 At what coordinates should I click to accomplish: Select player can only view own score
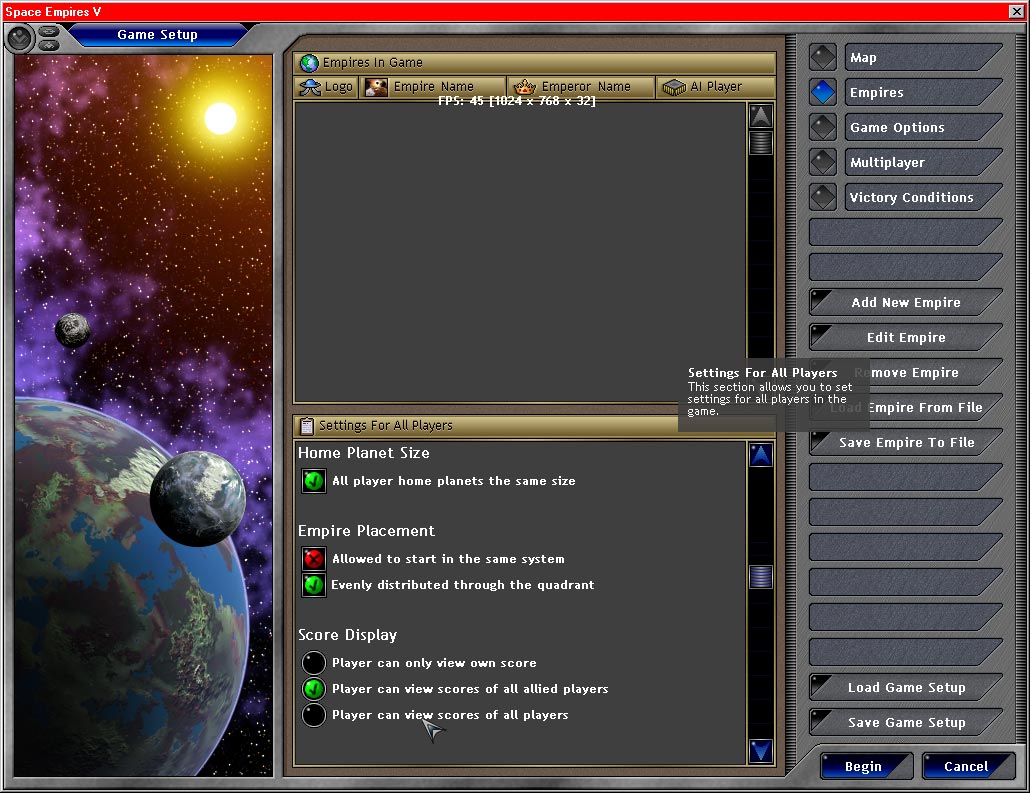tap(314, 663)
